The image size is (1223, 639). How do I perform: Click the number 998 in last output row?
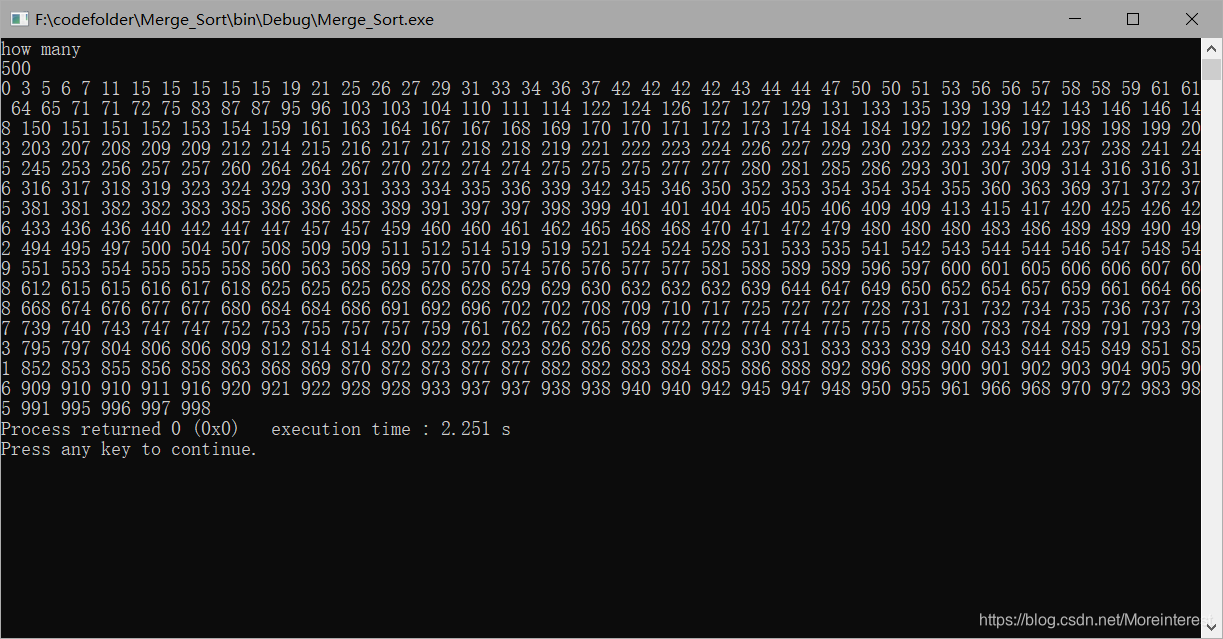pos(196,409)
